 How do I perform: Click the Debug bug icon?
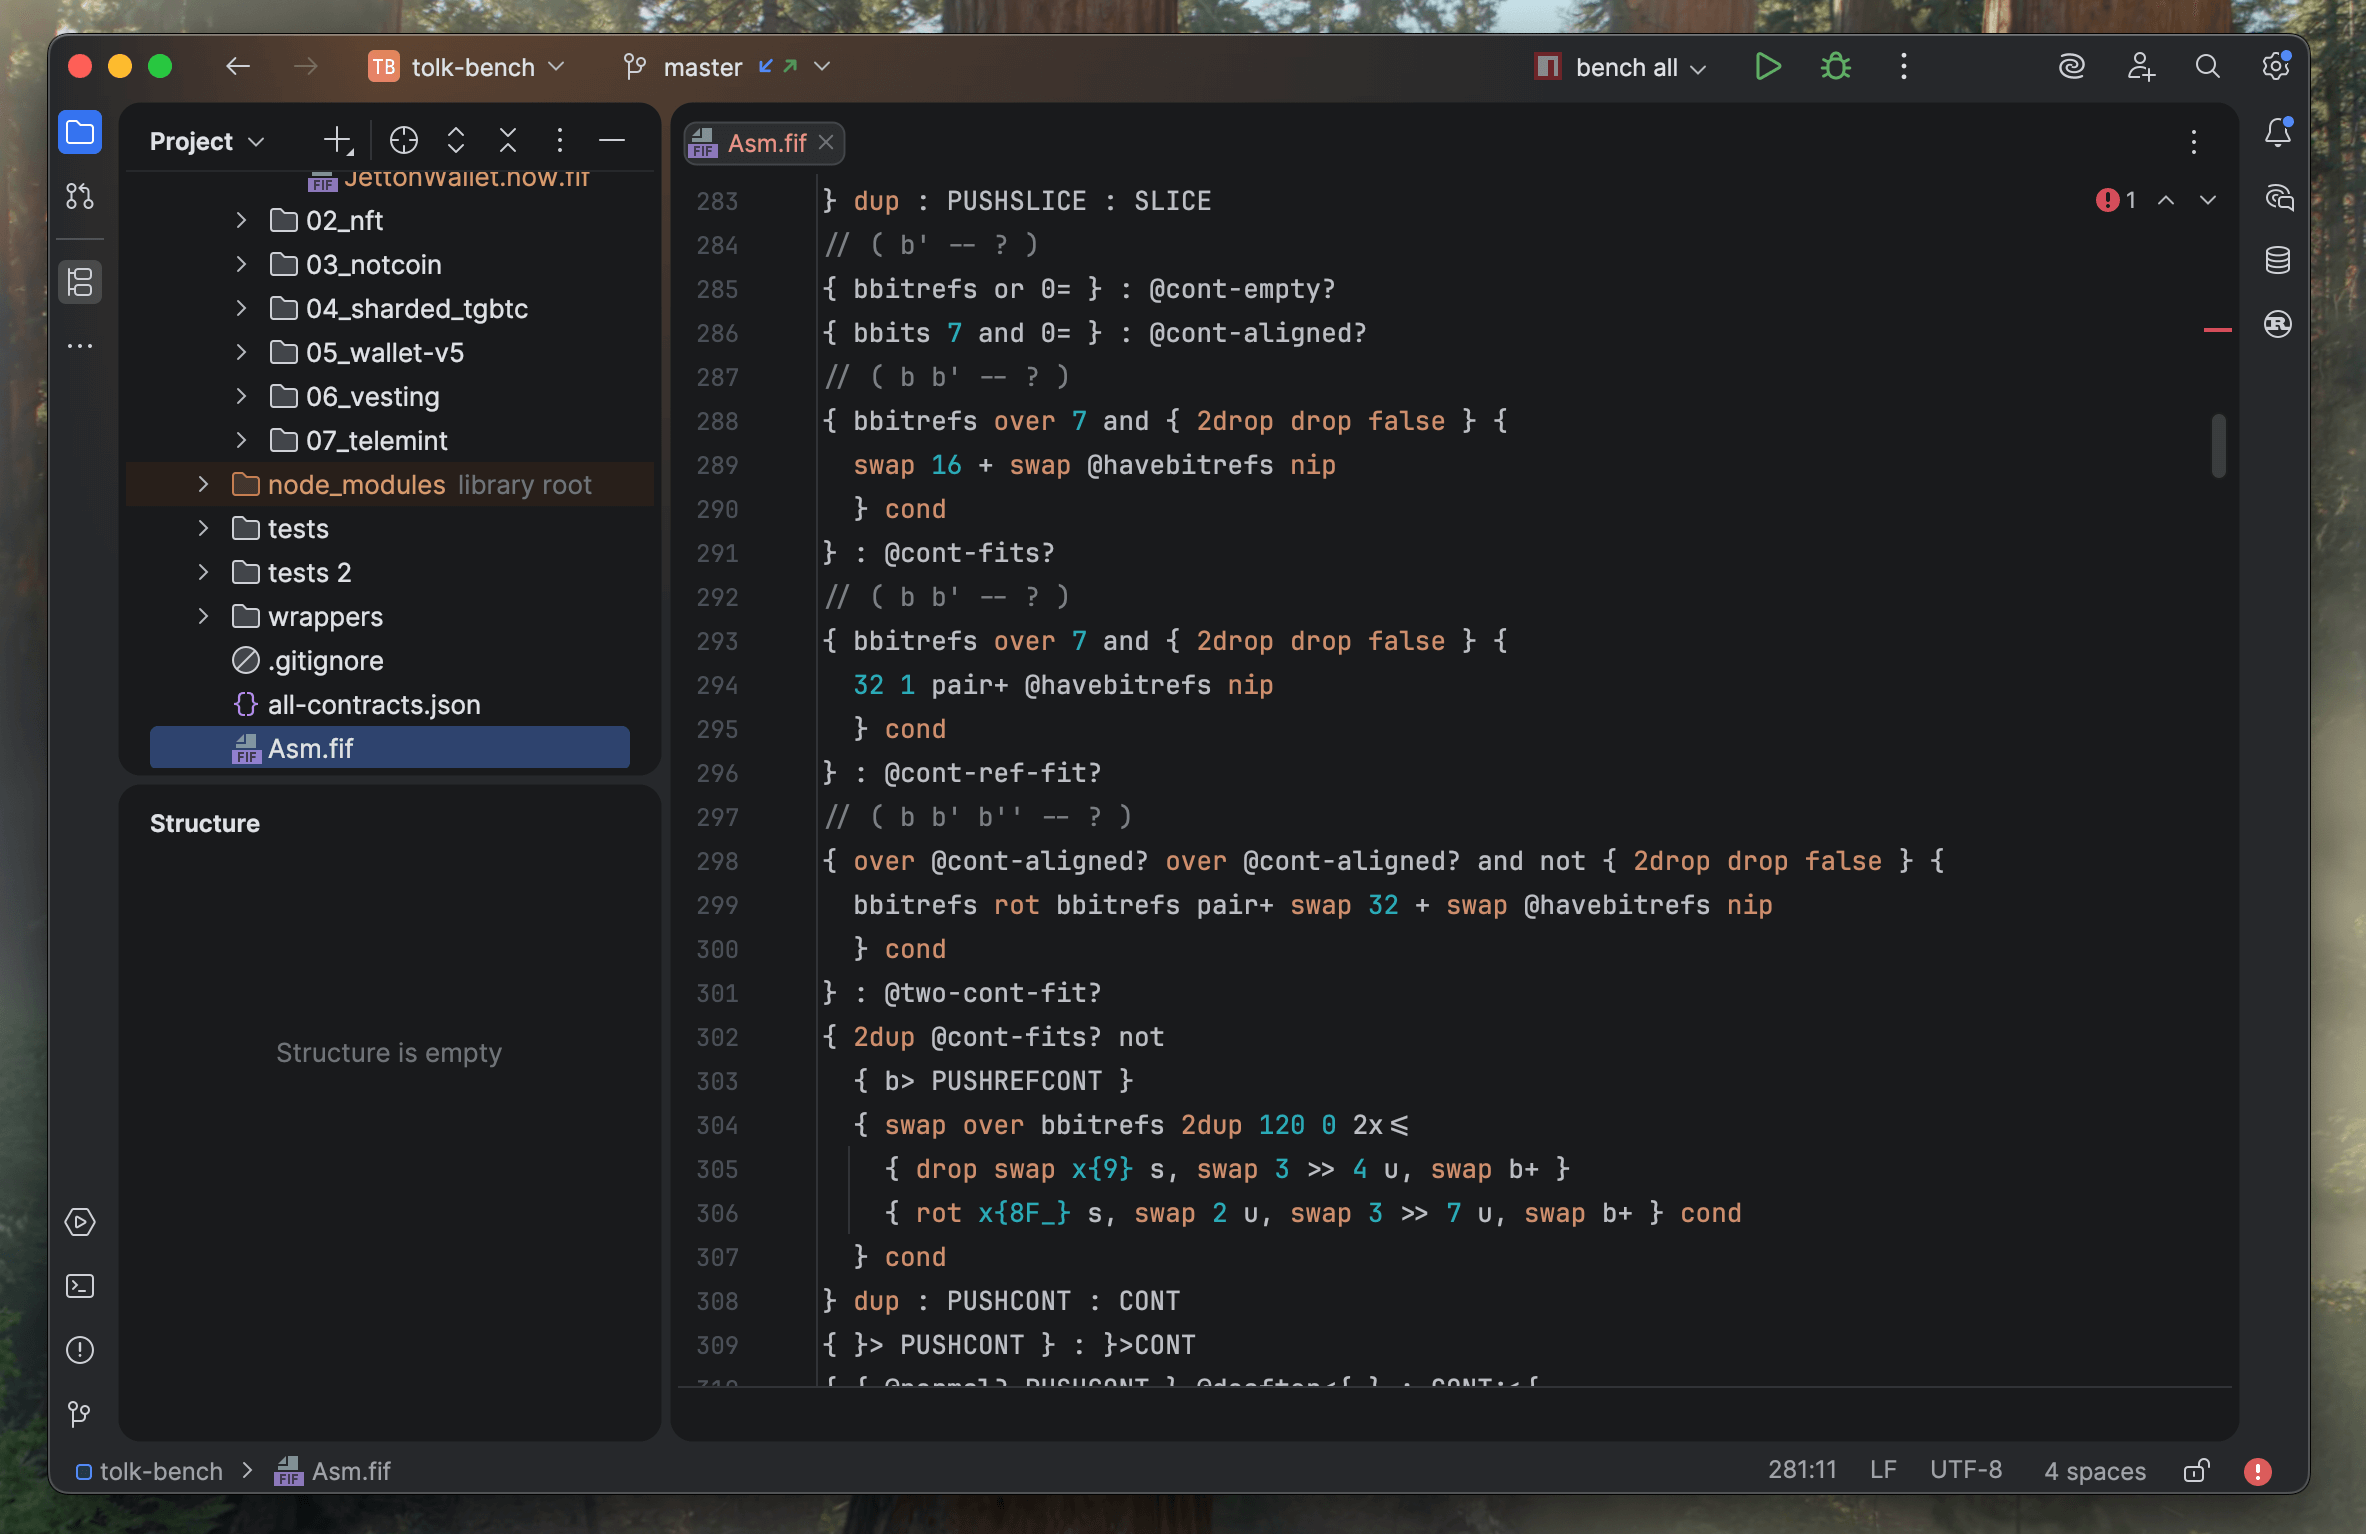(x=1835, y=67)
